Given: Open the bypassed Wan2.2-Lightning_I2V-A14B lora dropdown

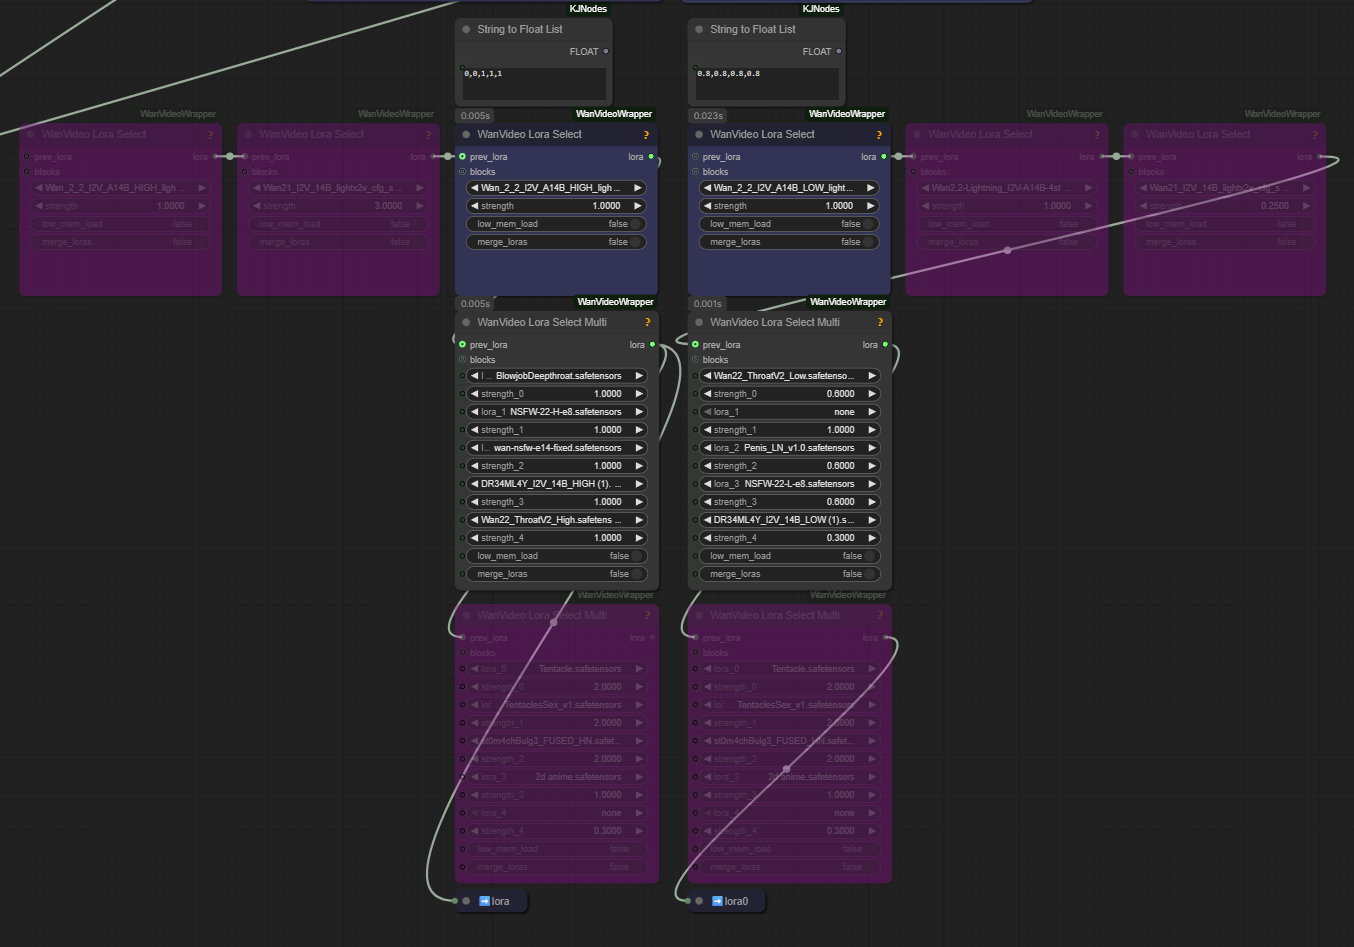Looking at the screenshot, I should point(1007,188).
